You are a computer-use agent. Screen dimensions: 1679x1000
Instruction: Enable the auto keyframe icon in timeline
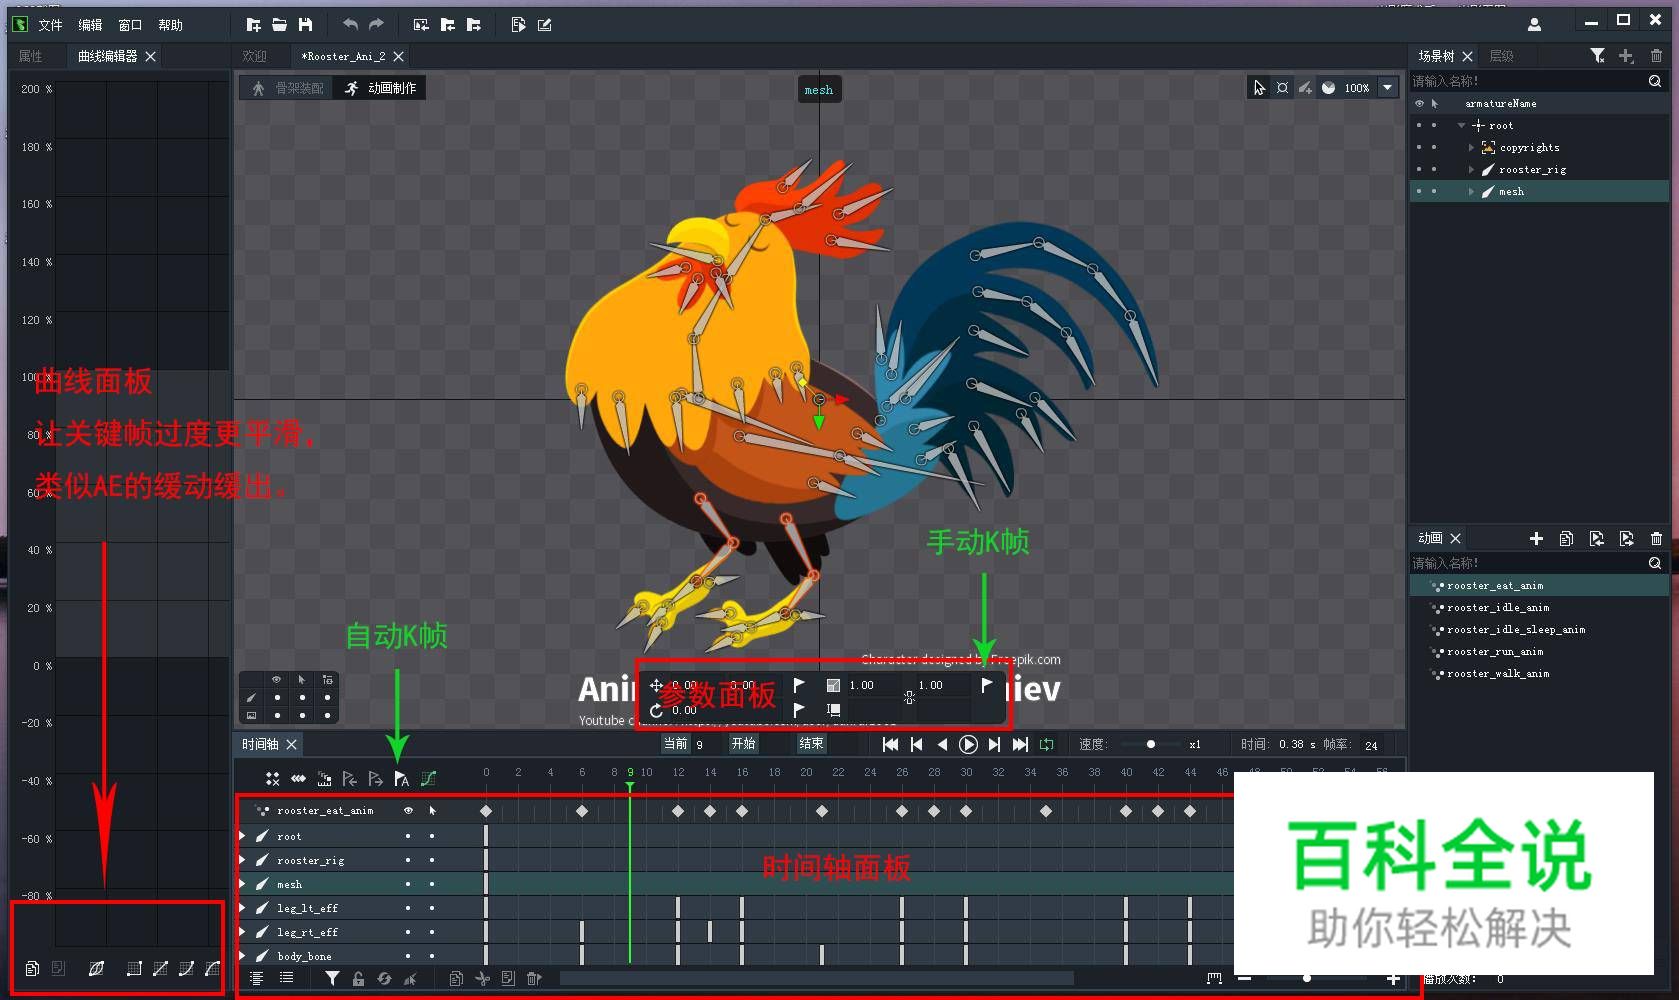[401, 778]
